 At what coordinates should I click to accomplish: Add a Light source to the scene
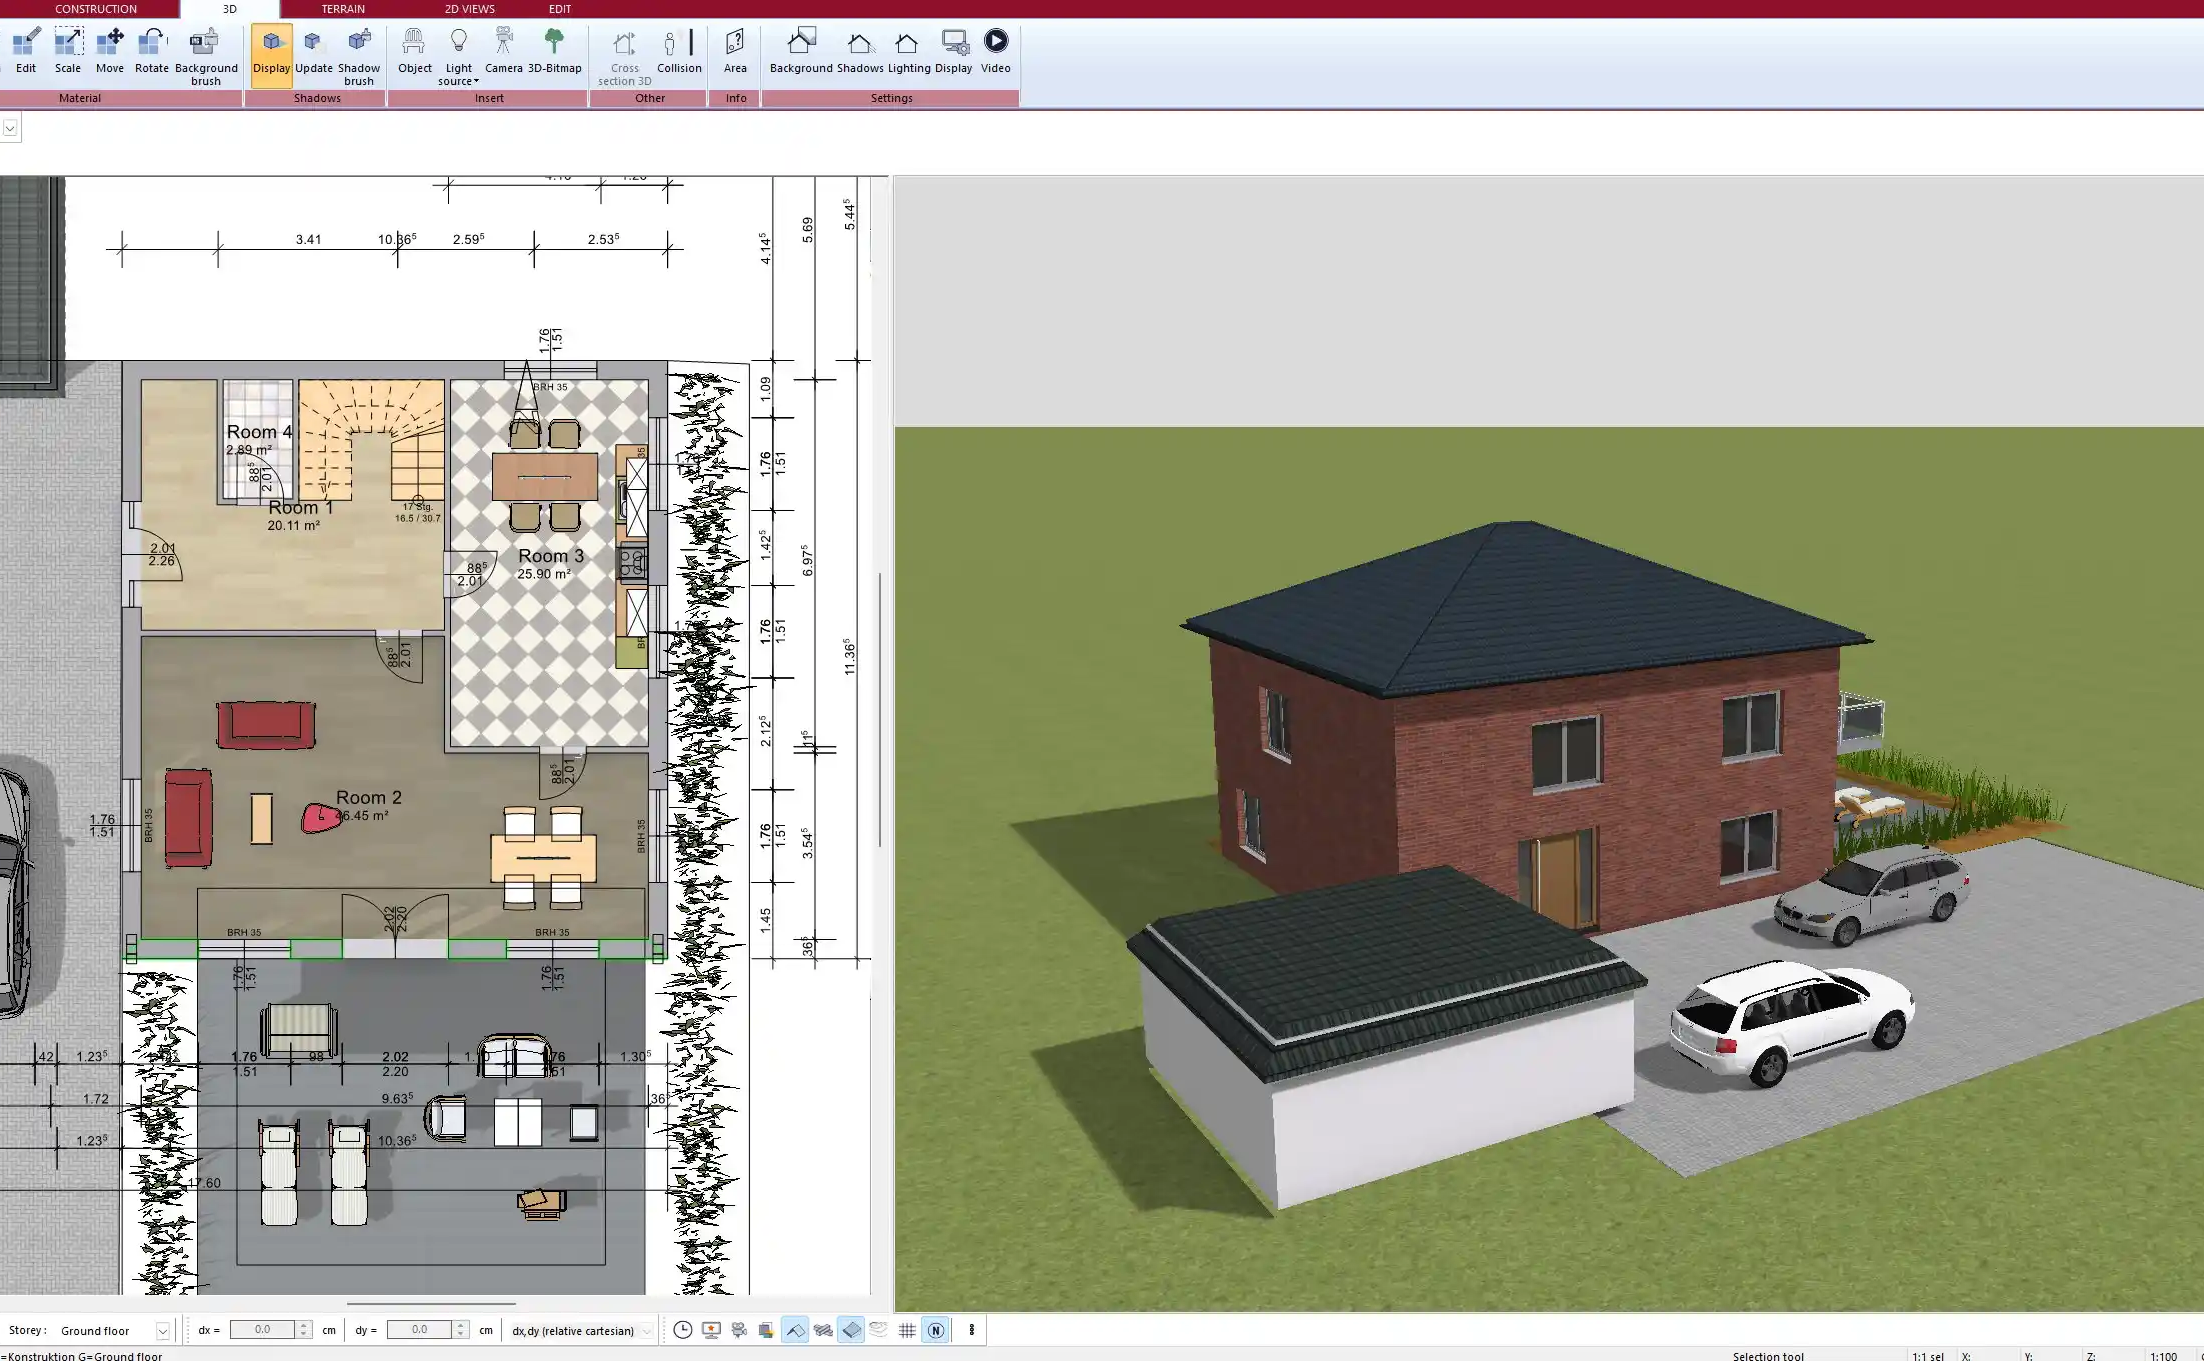pos(458,50)
